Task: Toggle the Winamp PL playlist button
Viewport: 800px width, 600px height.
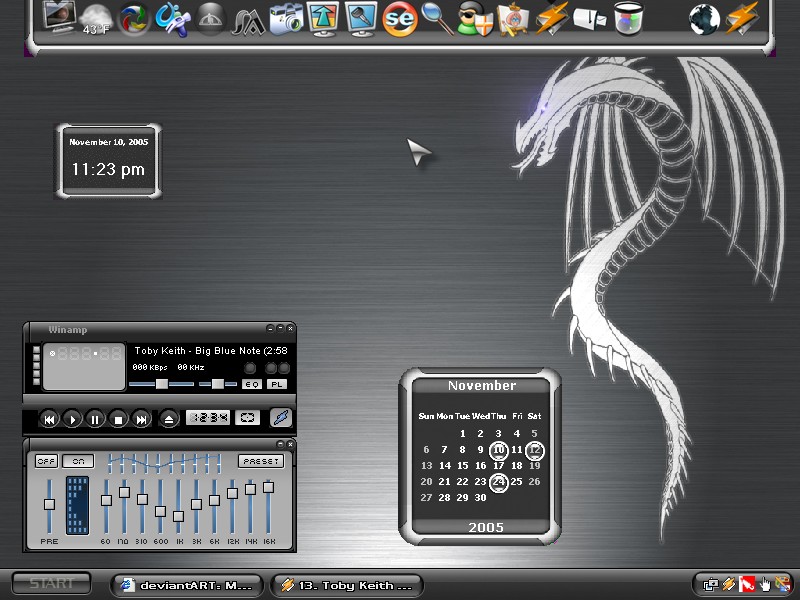Action: (x=277, y=384)
